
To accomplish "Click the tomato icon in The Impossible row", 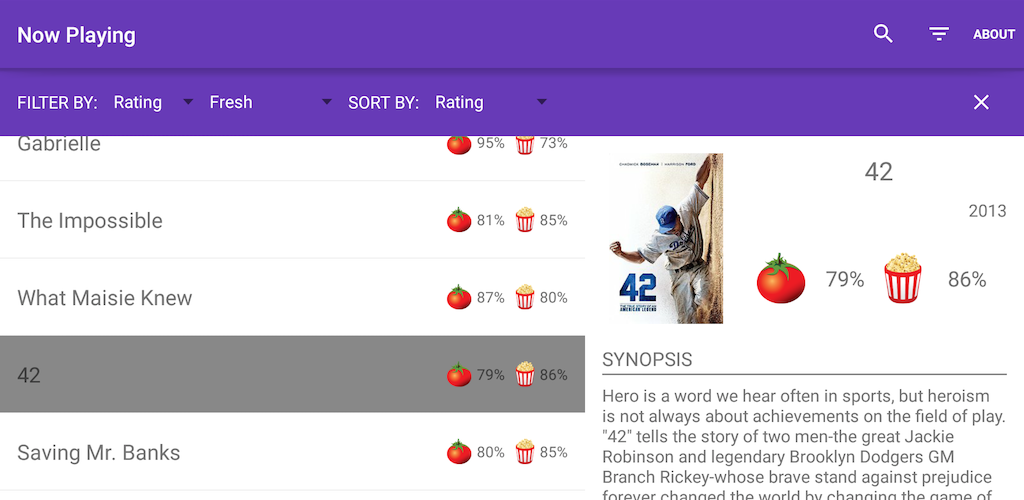I will tap(459, 220).
